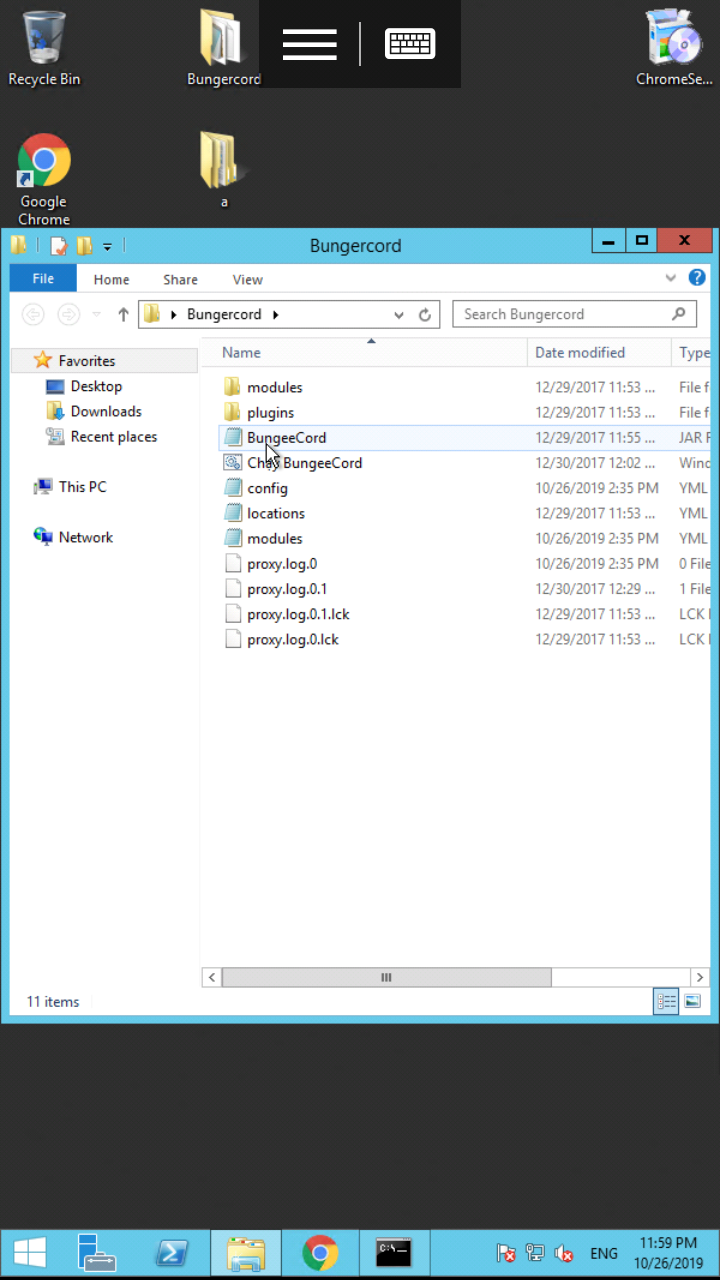This screenshot has width=720, height=1280.
Task: Show the on-screen keyboard from the top overlay
Action: (410, 44)
